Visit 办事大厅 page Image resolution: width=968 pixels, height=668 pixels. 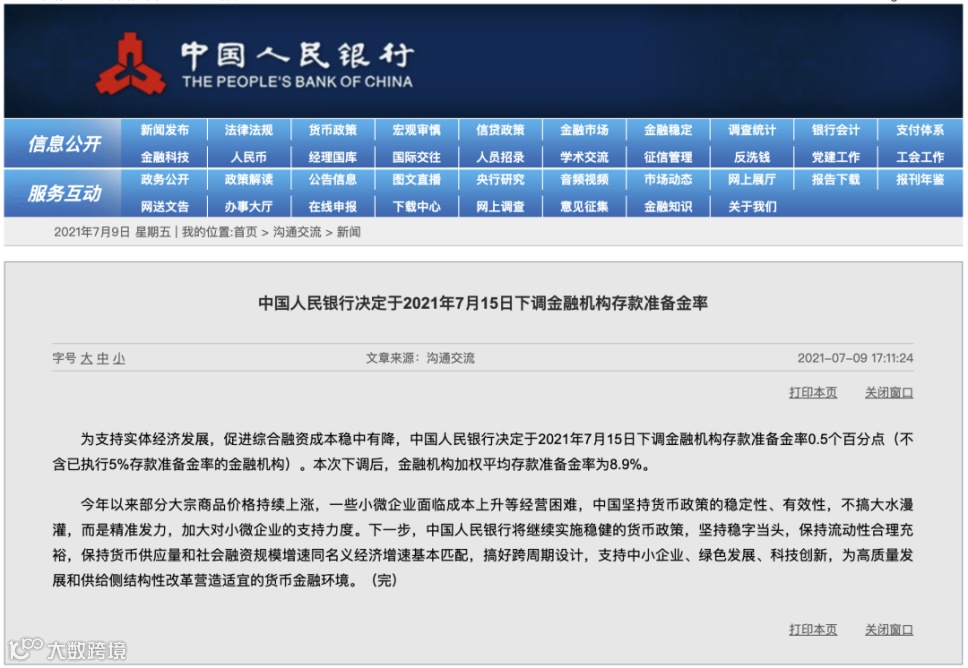(x=248, y=206)
